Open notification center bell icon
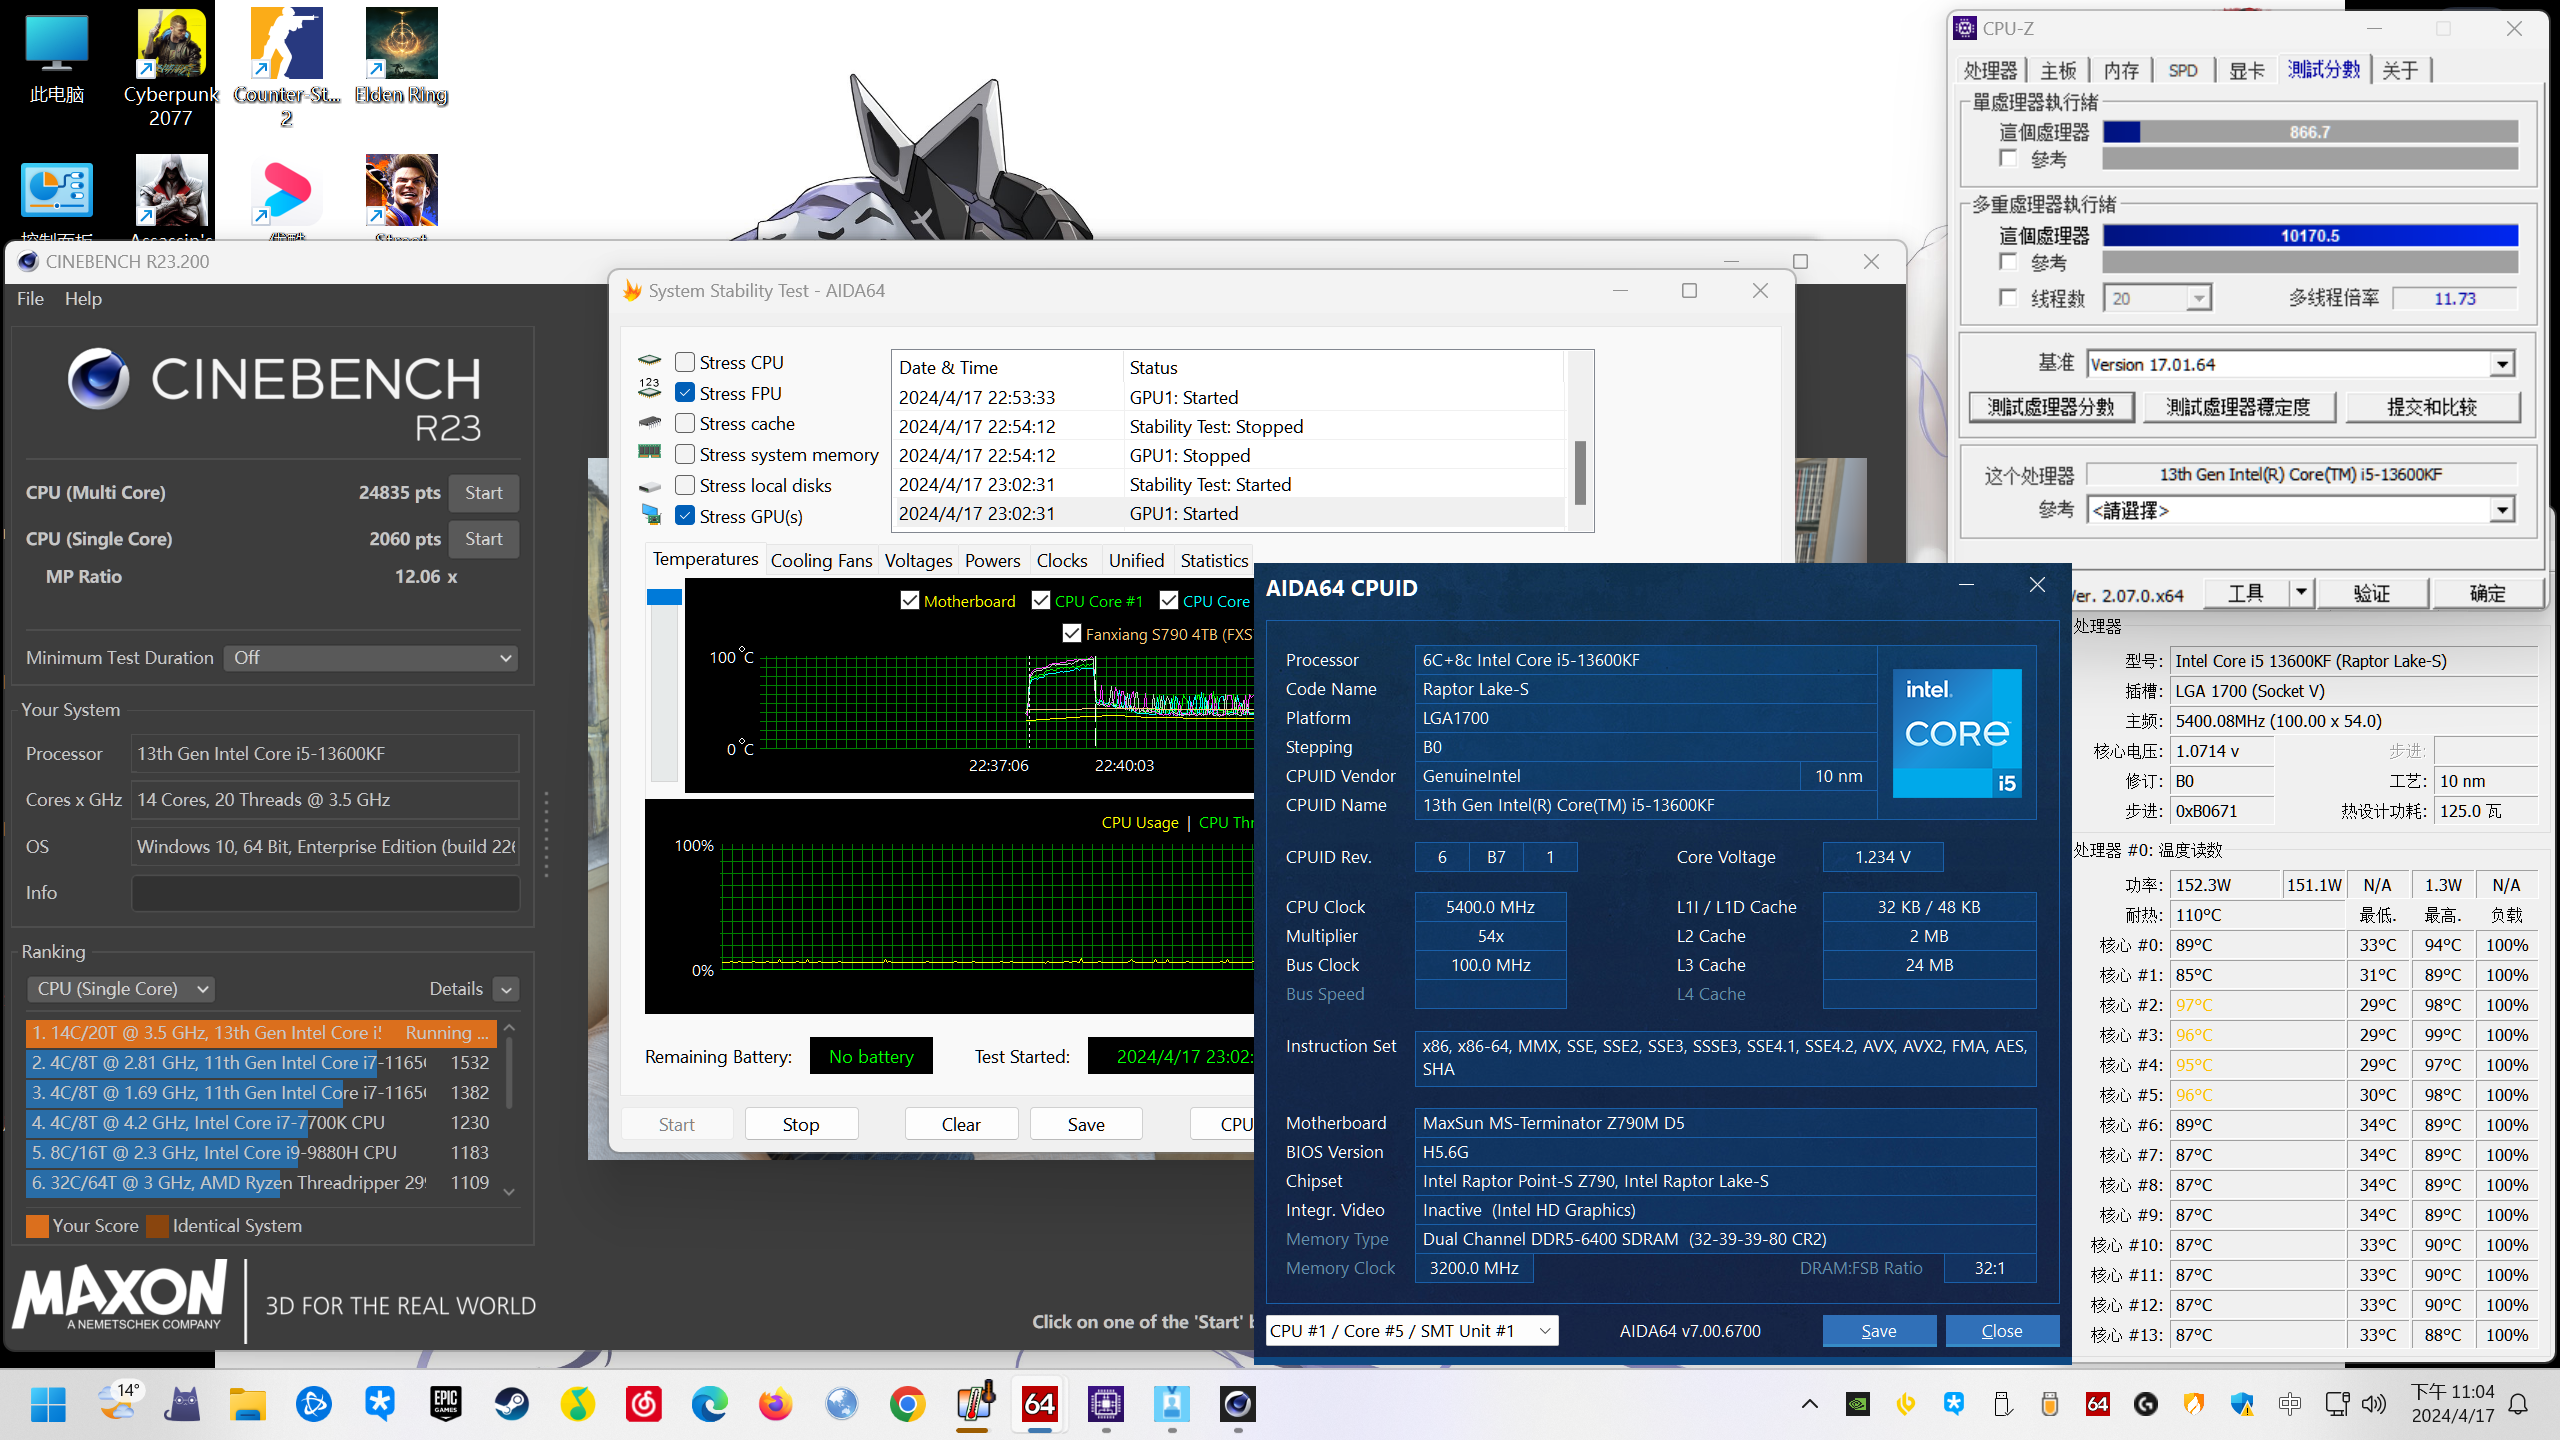Viewport: 2560px width, 1440px height. pyautogui.click(x=2519, y=1404)
